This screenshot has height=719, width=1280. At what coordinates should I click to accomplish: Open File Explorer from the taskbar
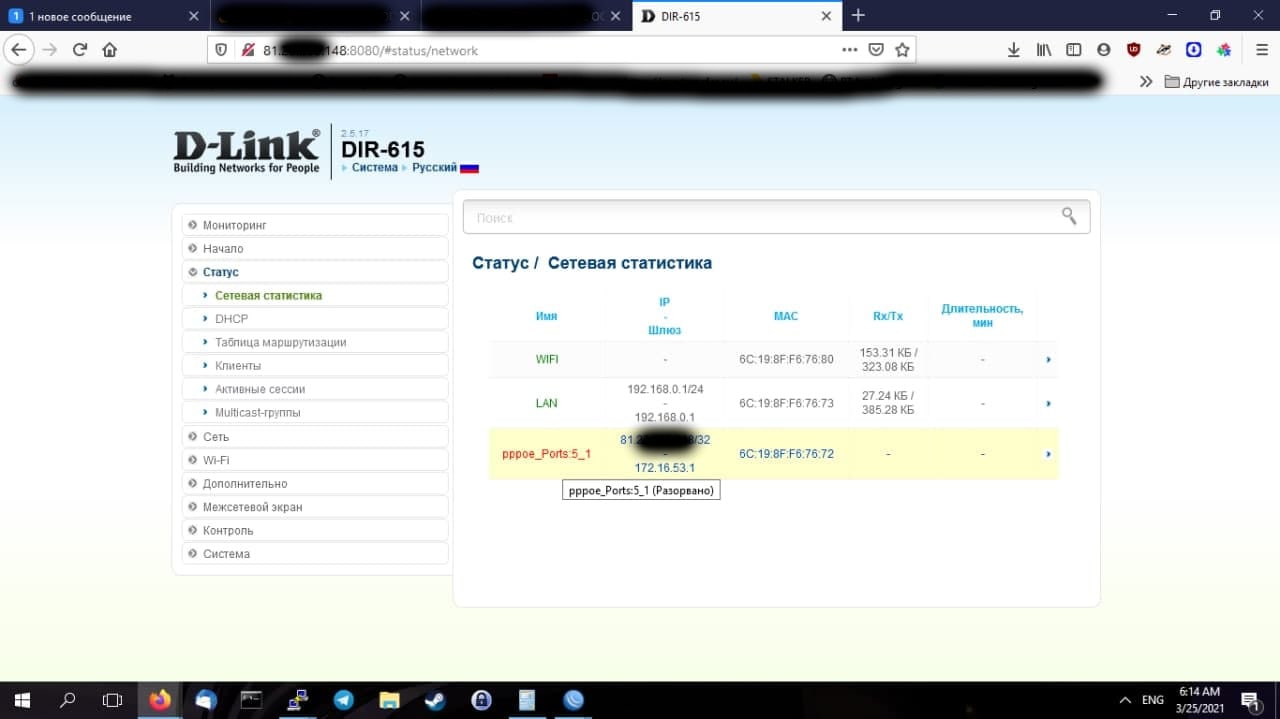389,700
